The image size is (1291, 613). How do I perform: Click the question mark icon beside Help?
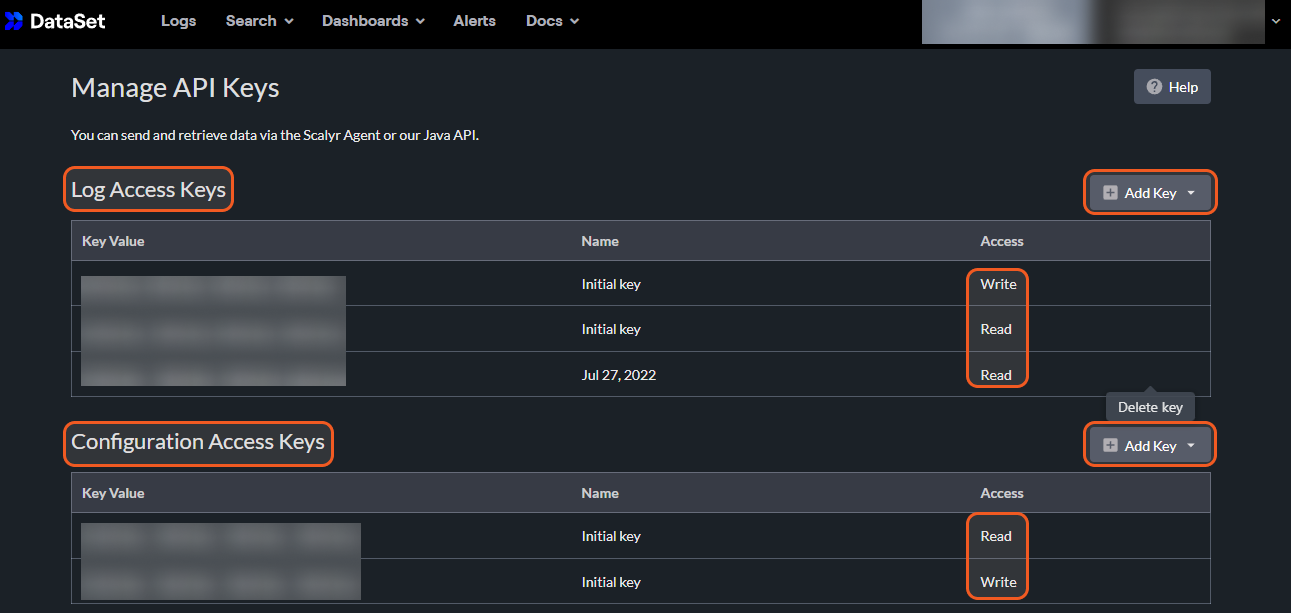coord(1154,87)
